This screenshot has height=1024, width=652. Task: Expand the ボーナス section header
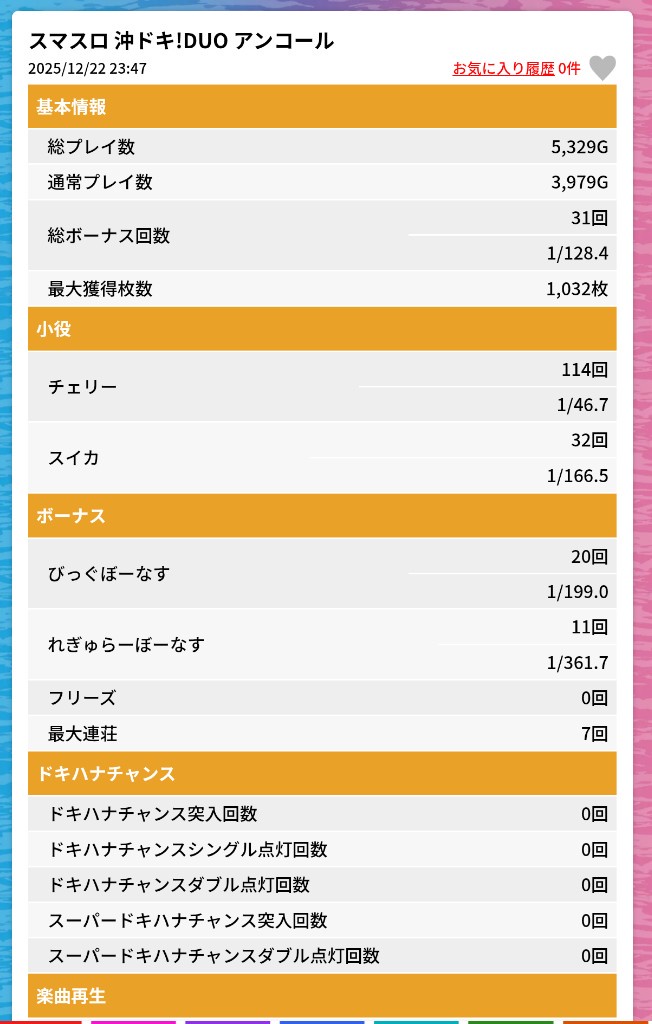[x=322, y=516]
